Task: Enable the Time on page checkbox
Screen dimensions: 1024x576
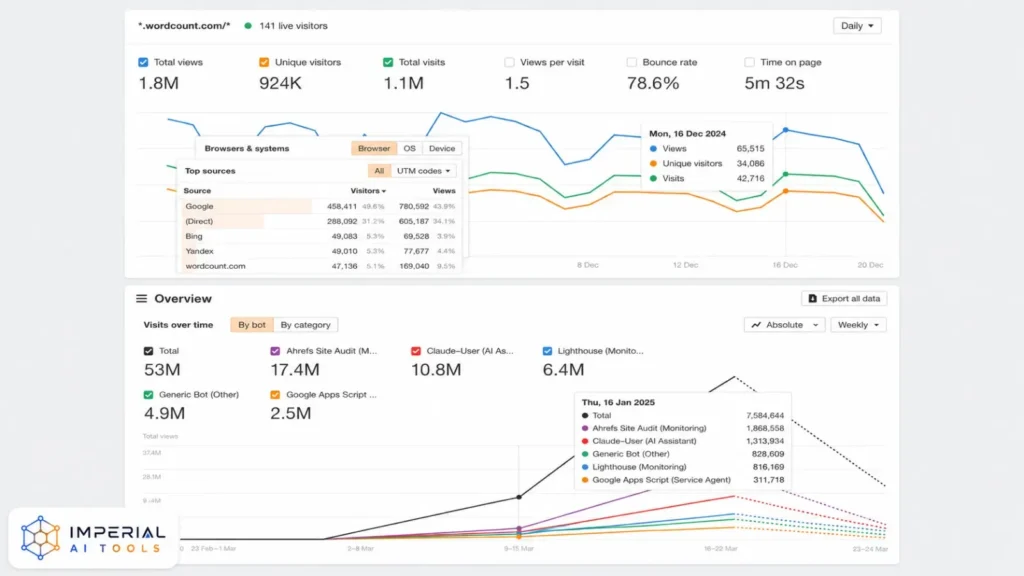Action: click(x=749, y=62)
